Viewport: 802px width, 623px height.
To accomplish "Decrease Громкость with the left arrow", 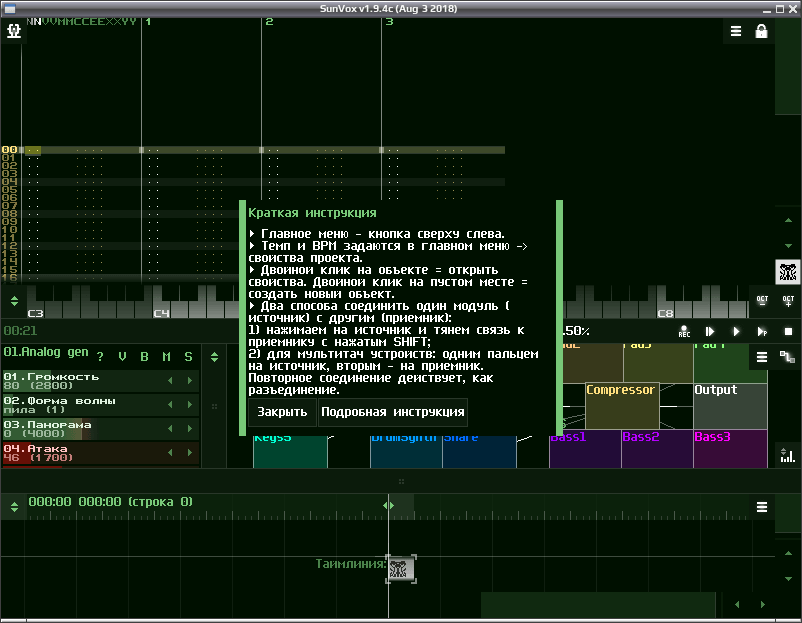I will pyautogui.click(x=170, y=381).
